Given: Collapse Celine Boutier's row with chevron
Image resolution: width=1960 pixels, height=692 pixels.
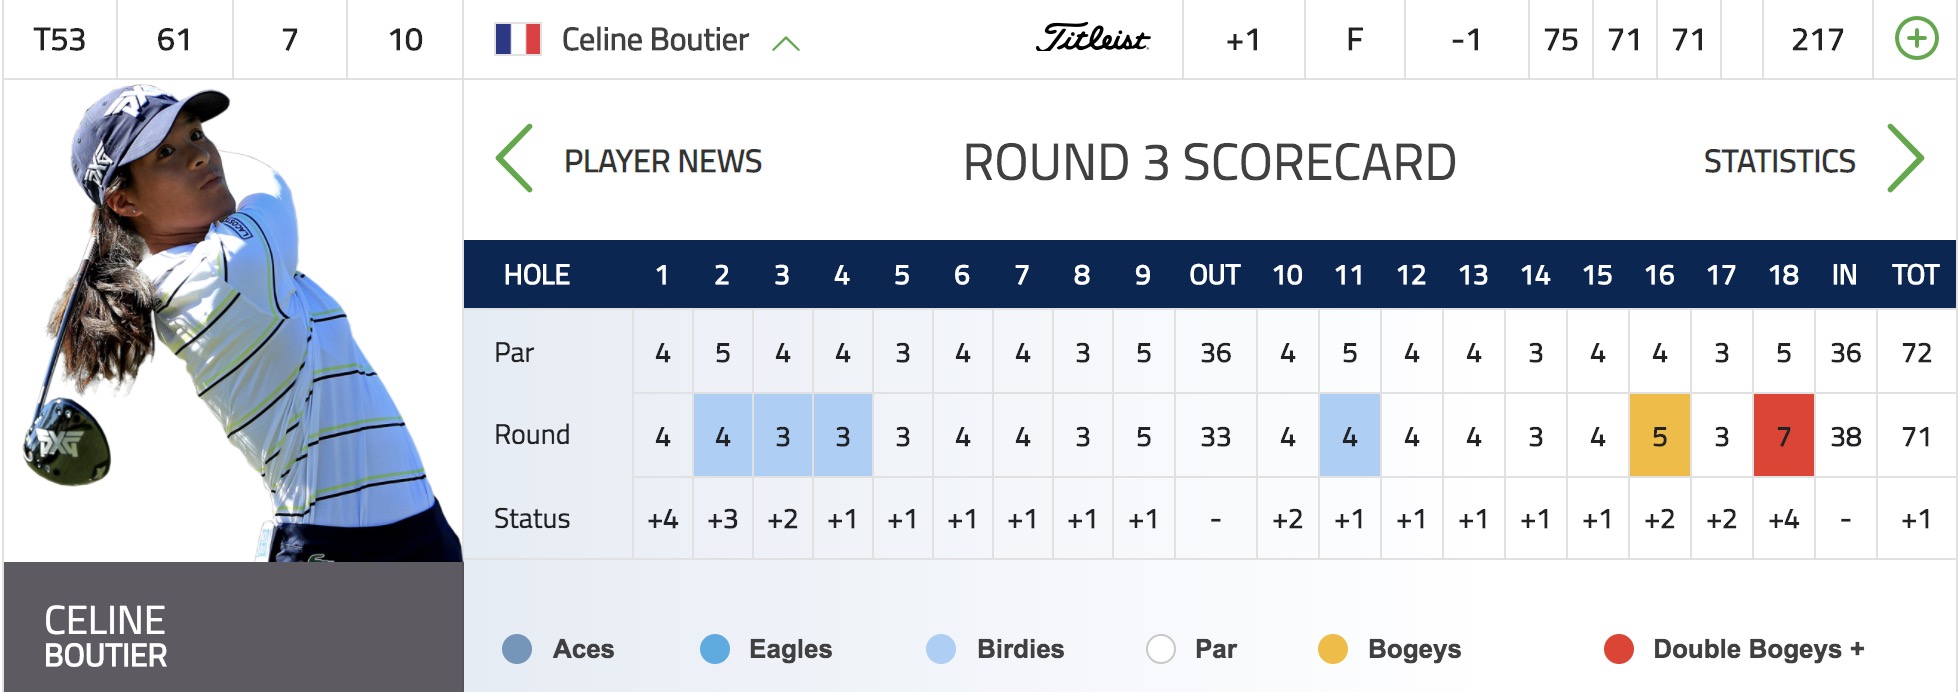Looking at the screenshot, I should 786,43.
